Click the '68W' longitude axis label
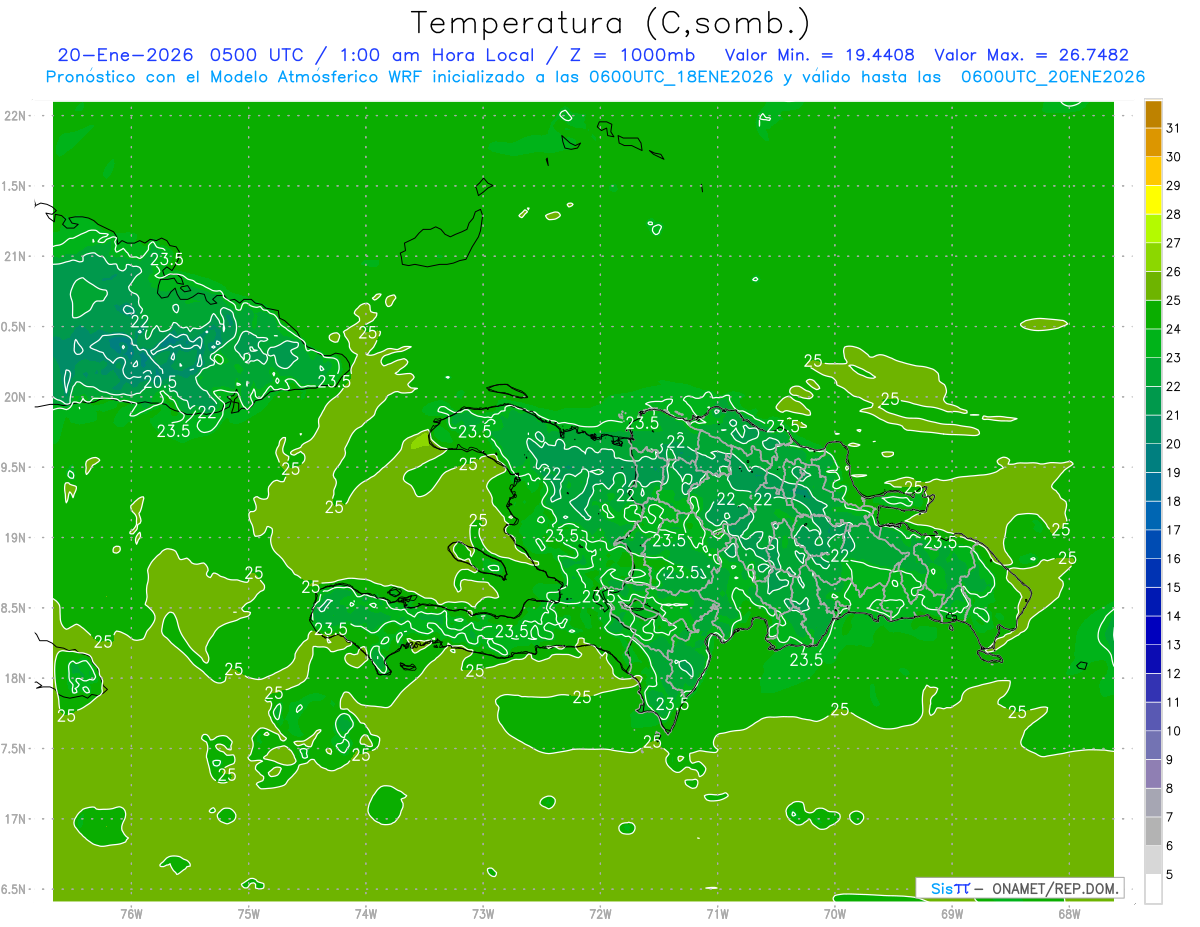 point(1069,913)
